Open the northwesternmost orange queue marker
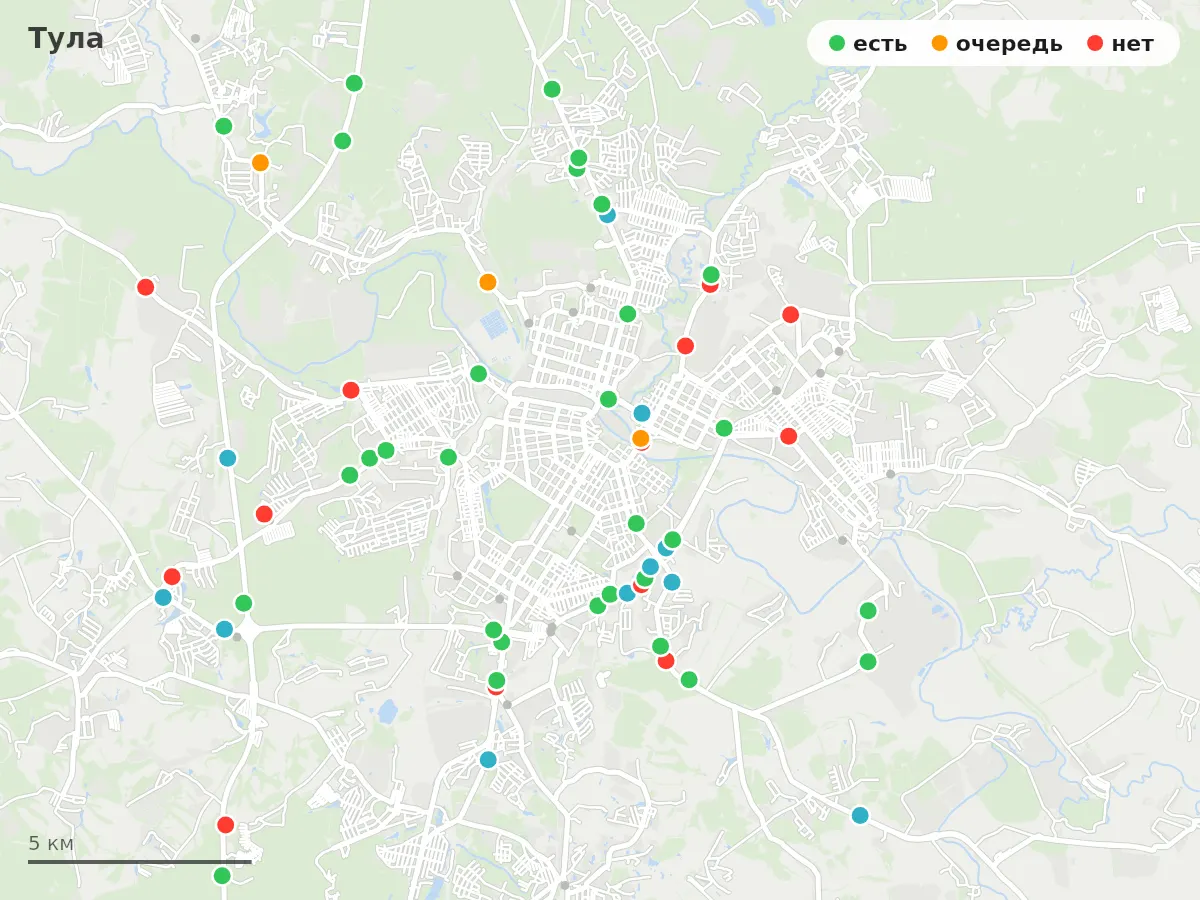This screenshot has width=1200, height=900. [260, 162]
